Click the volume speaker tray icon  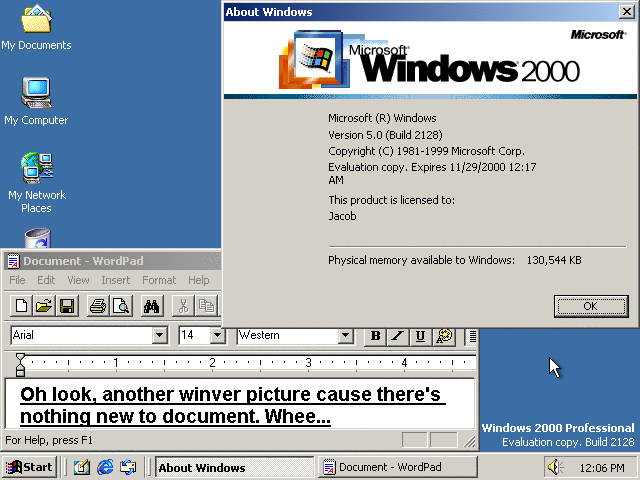click(x=555, y=467)
